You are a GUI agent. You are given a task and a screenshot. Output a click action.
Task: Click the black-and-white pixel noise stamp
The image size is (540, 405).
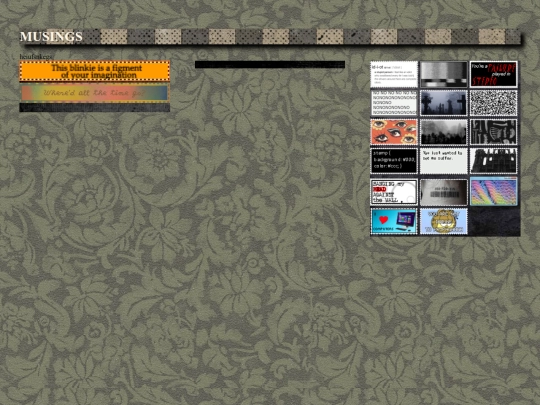pyautogui.click(x=494, y=103)
